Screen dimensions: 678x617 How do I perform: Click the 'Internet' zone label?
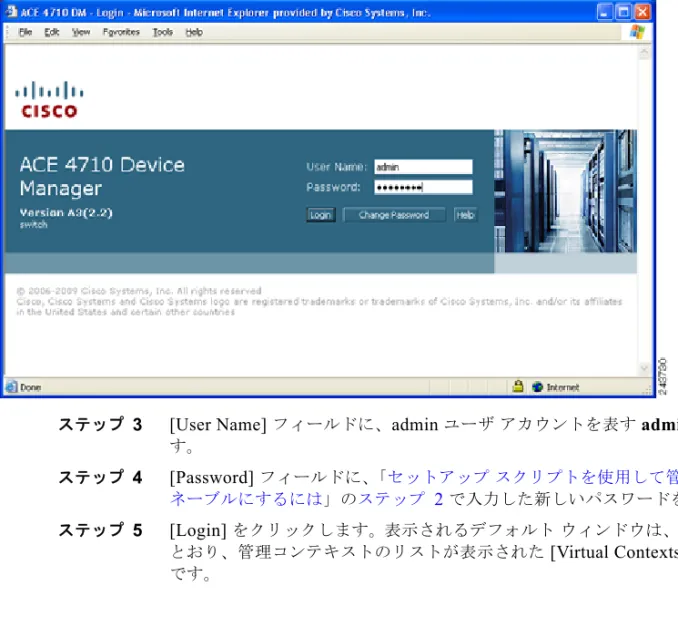(x=563, y=387)
